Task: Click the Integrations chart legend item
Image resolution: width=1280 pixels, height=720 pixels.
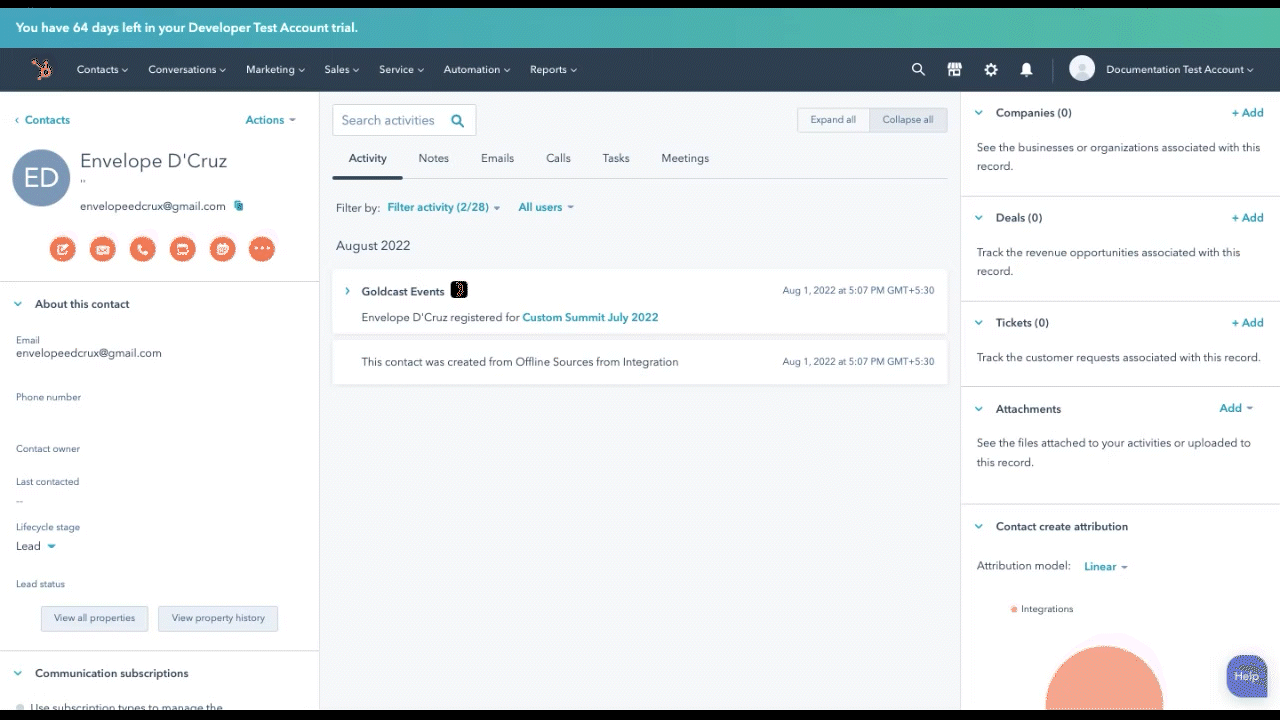Action: coord(1042,609)
